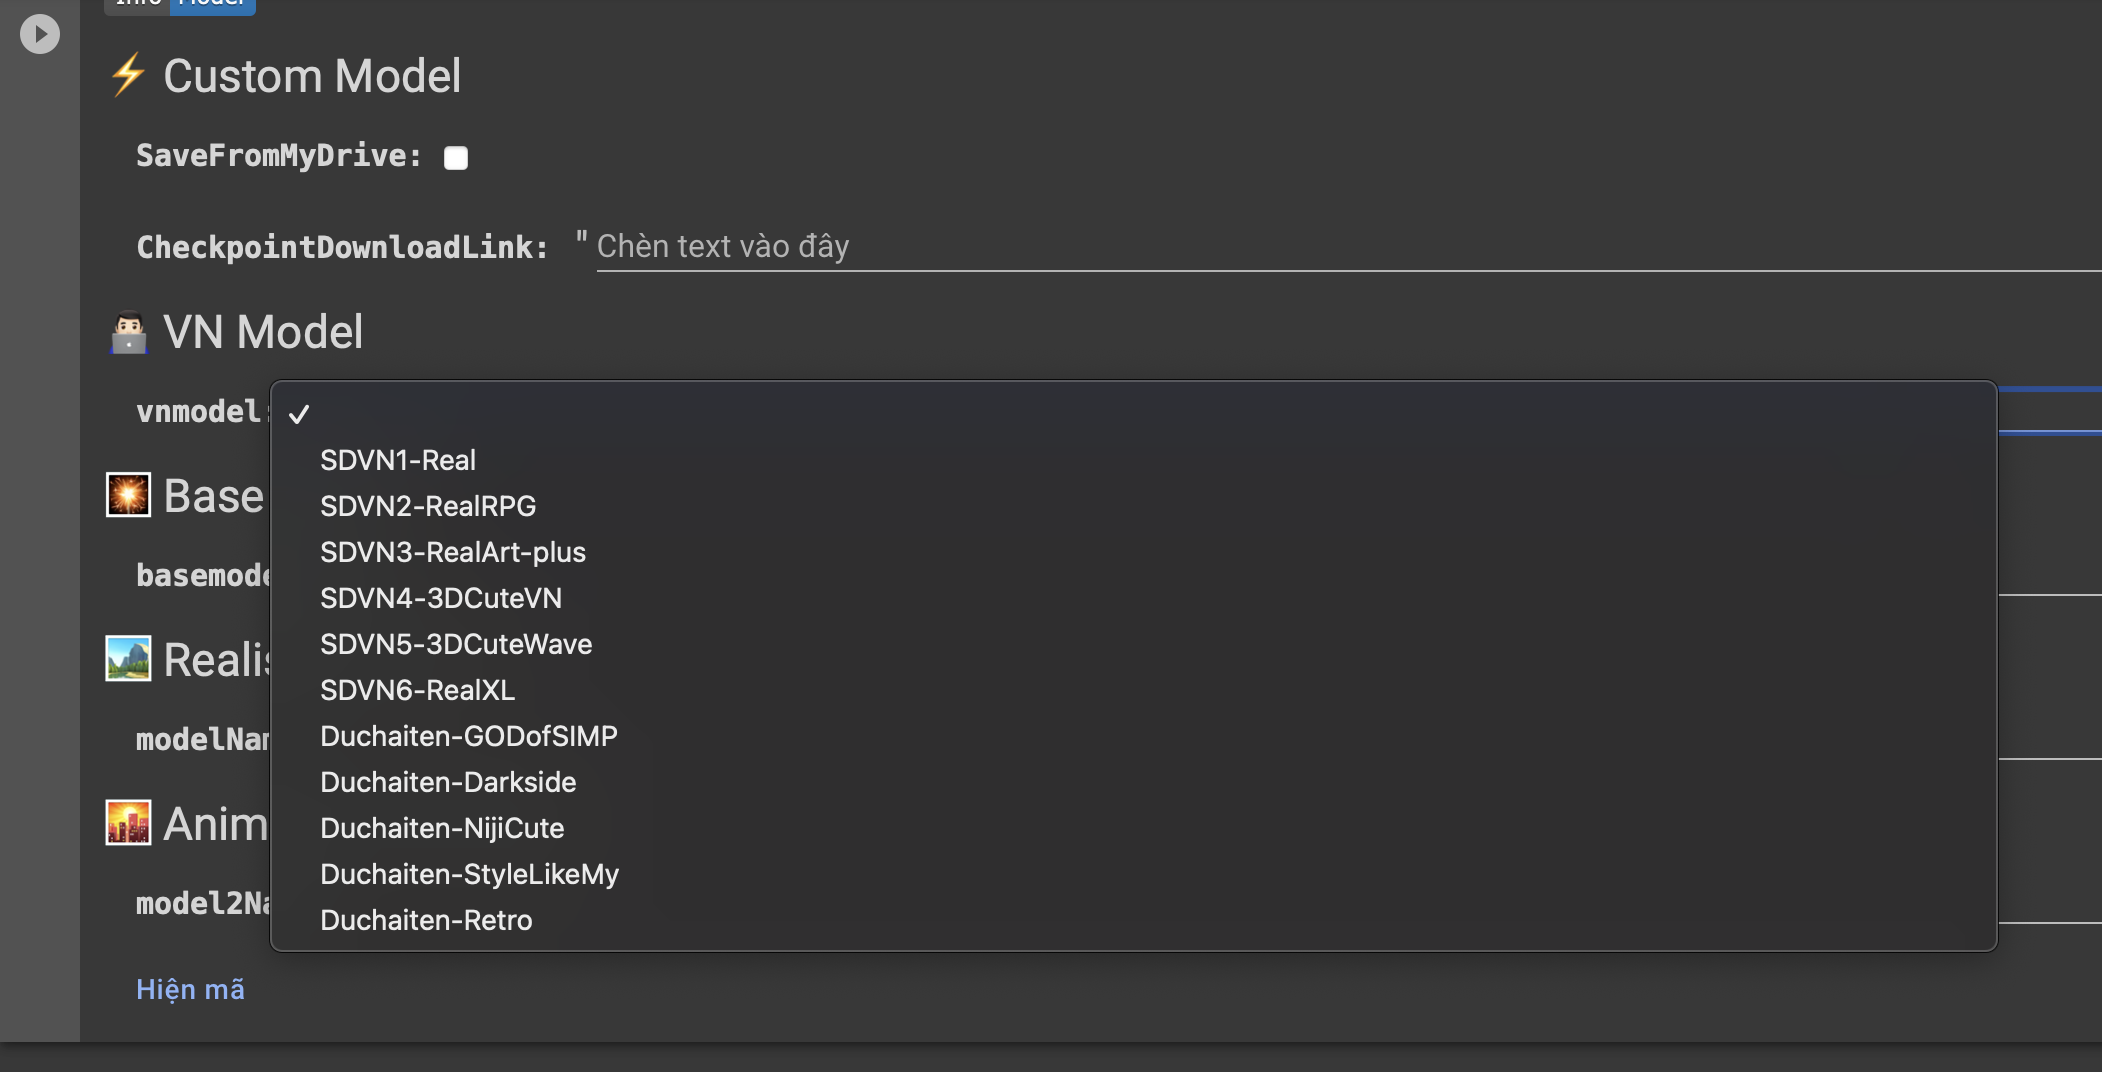Choose SDVN2-RealRPG from the list

click(x=428, y=506)
